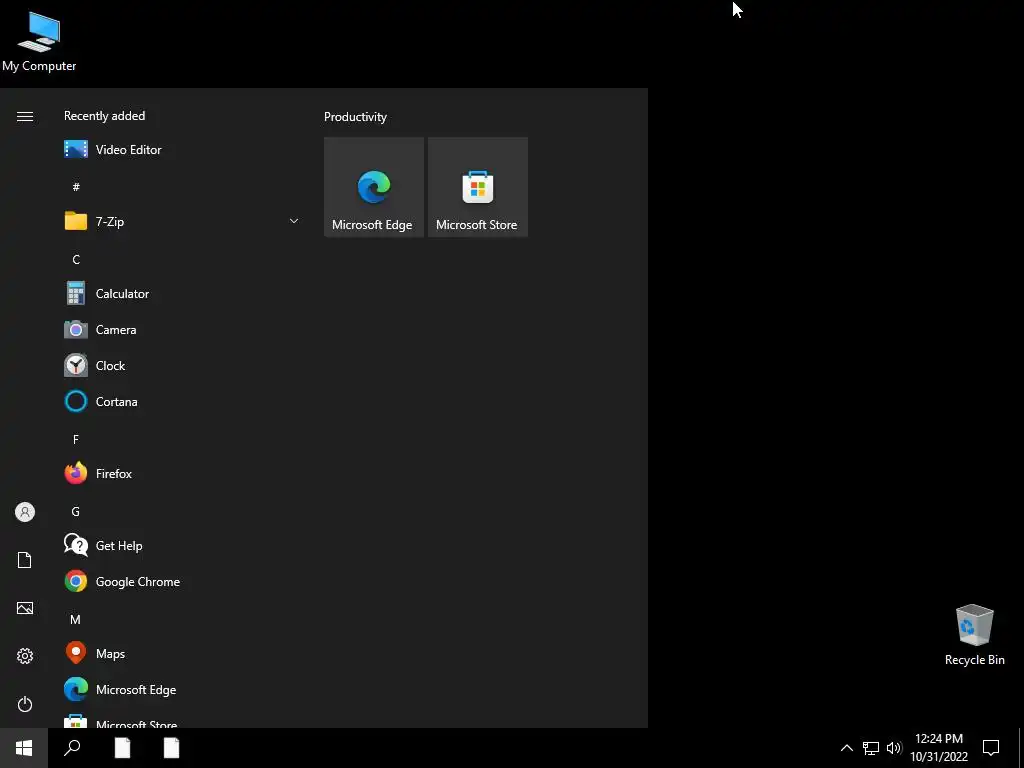1024x768 pixels.
Task: Expand the 7-Zip folder chevron
Action: (x=294, y=221)
